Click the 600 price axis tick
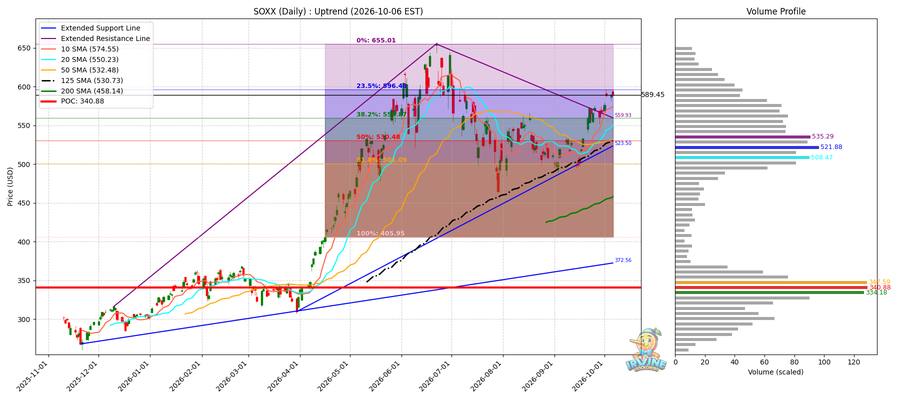This screenshot has width=900, height=400. 25,87
